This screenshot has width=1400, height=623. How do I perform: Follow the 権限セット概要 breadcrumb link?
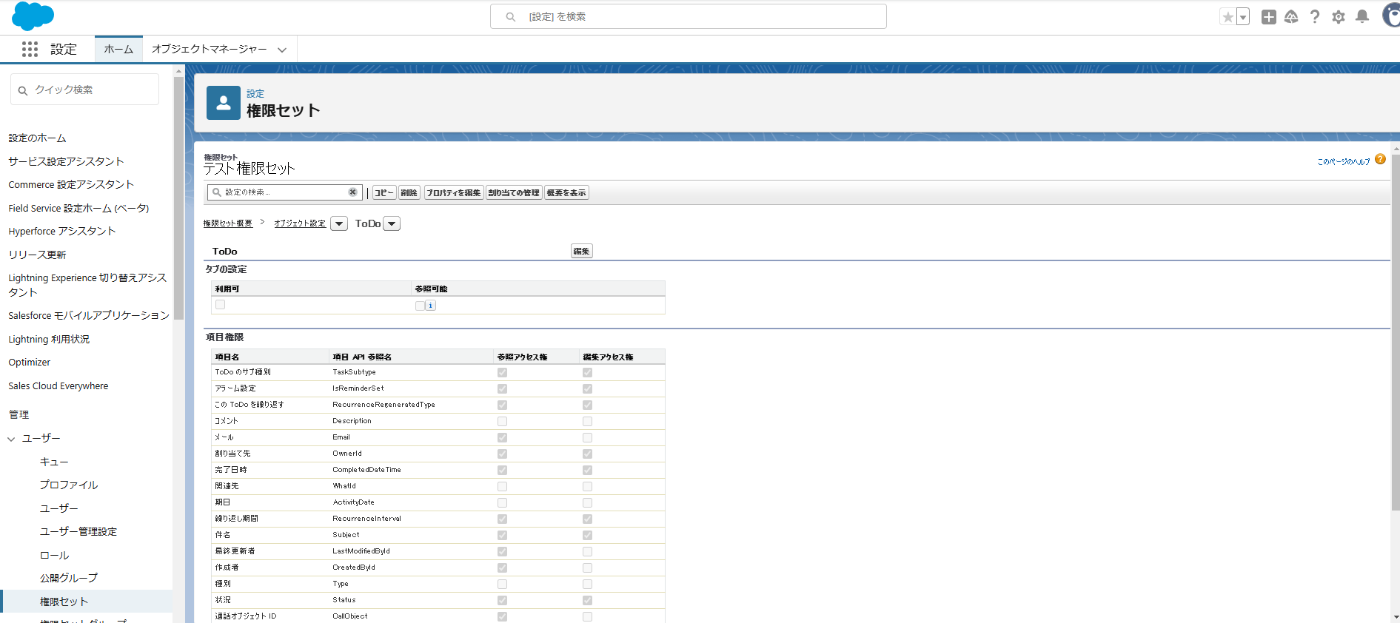coord(228,223)
